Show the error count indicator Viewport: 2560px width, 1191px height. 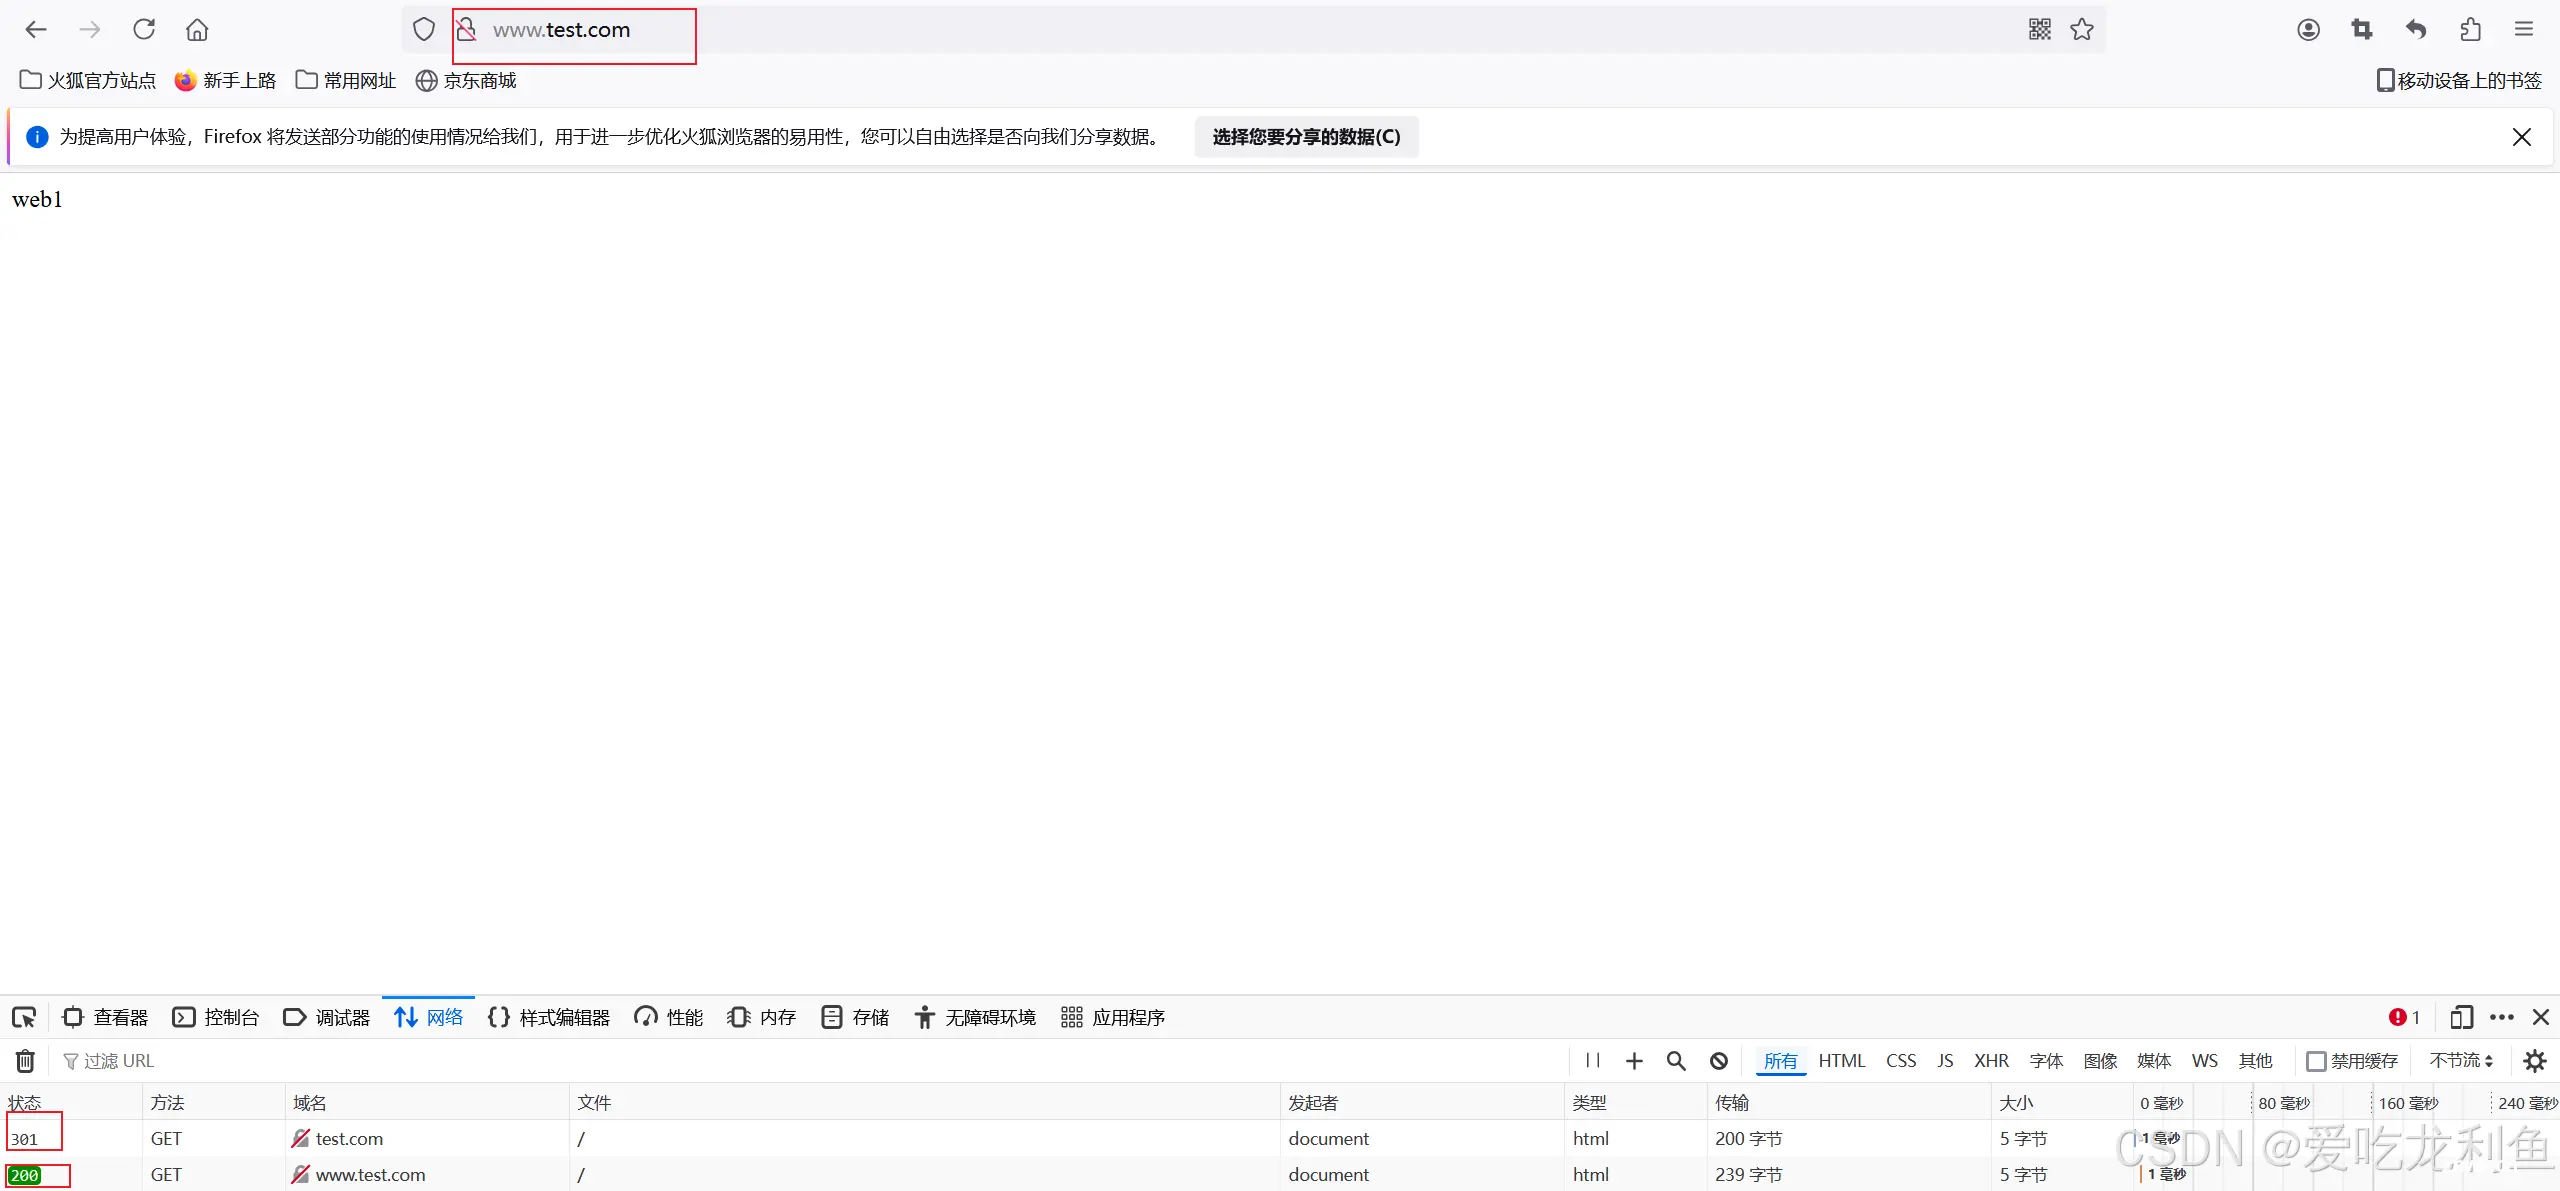(x=2404, y=1017)
